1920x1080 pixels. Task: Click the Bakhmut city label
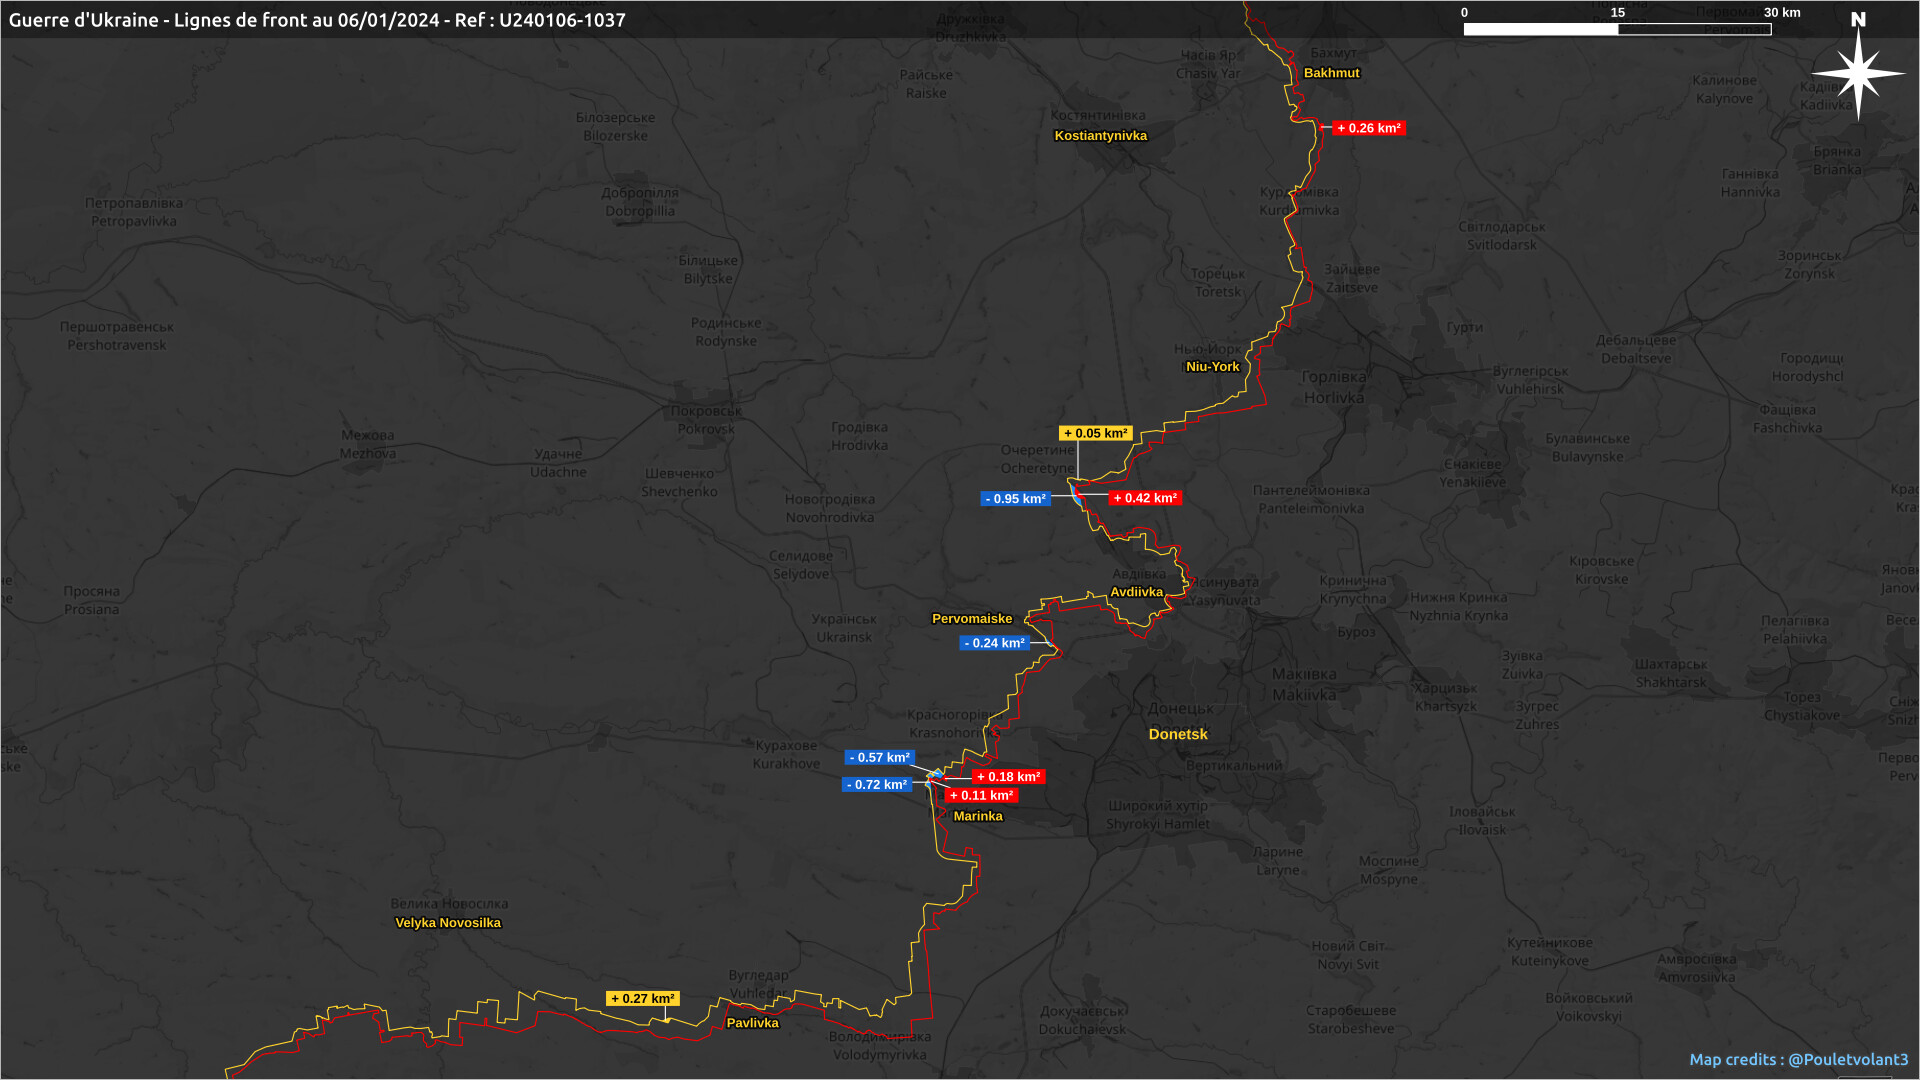1331,73
